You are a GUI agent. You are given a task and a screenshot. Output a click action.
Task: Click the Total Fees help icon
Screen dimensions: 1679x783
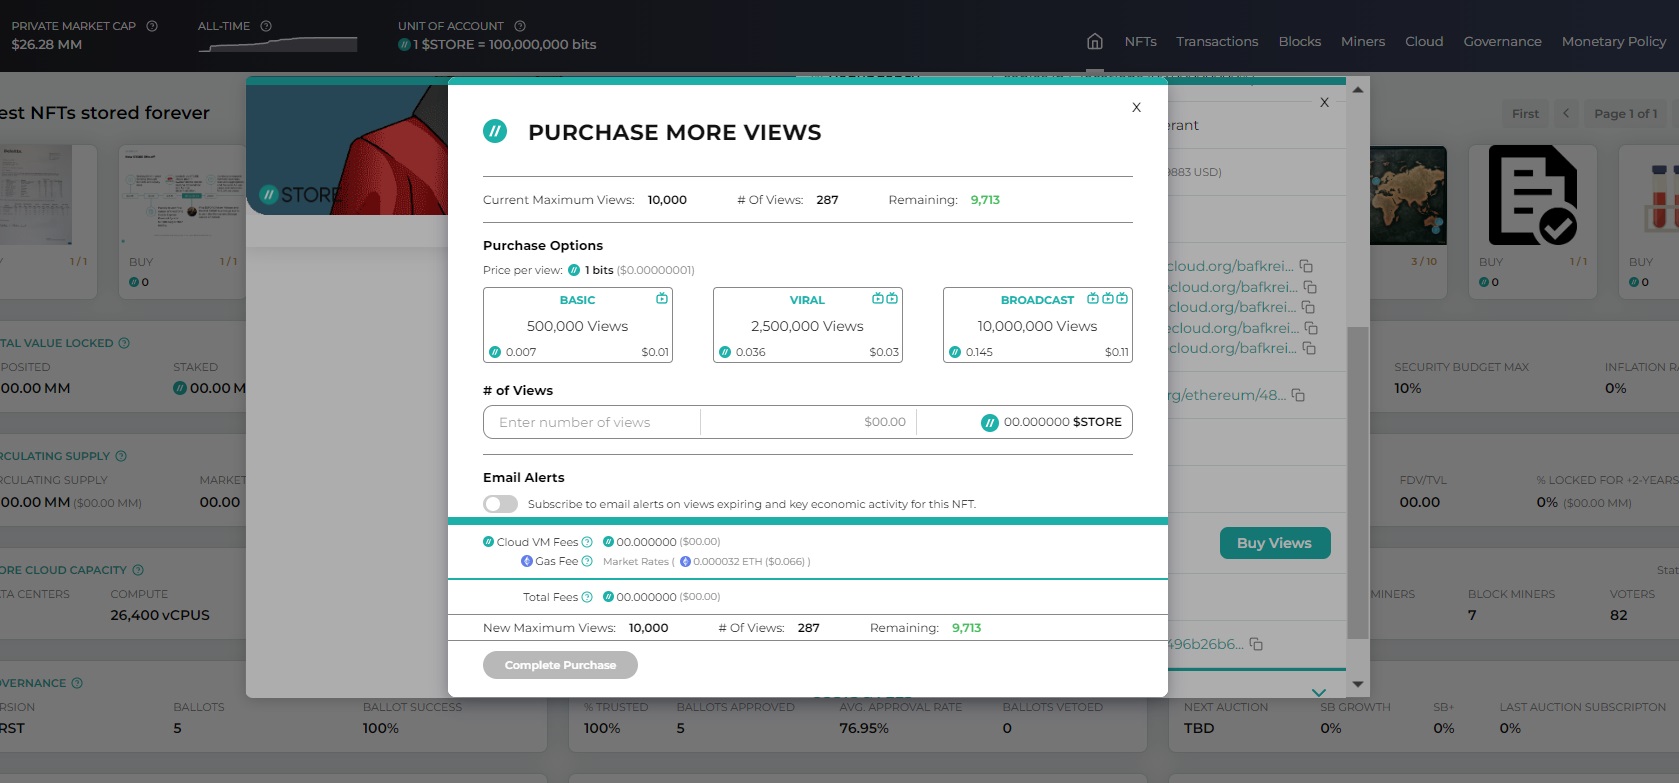(587, 597)
